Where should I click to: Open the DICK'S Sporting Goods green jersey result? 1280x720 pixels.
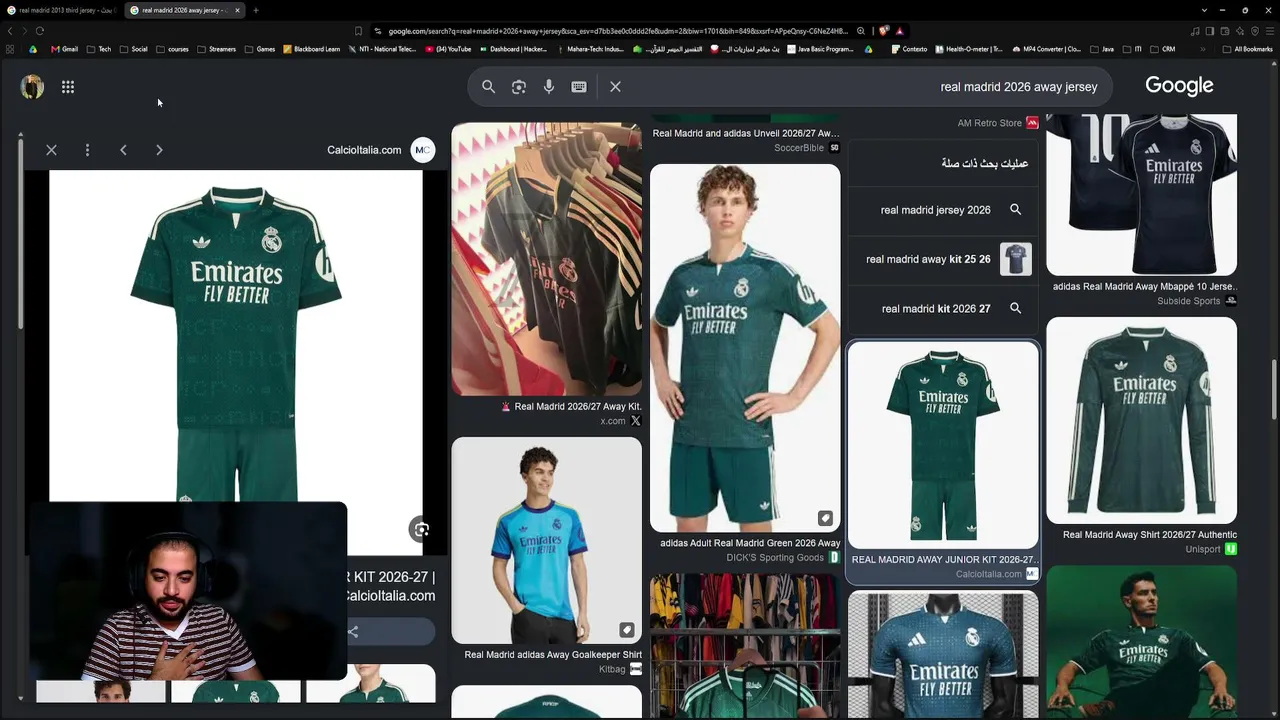pos(745,364)
